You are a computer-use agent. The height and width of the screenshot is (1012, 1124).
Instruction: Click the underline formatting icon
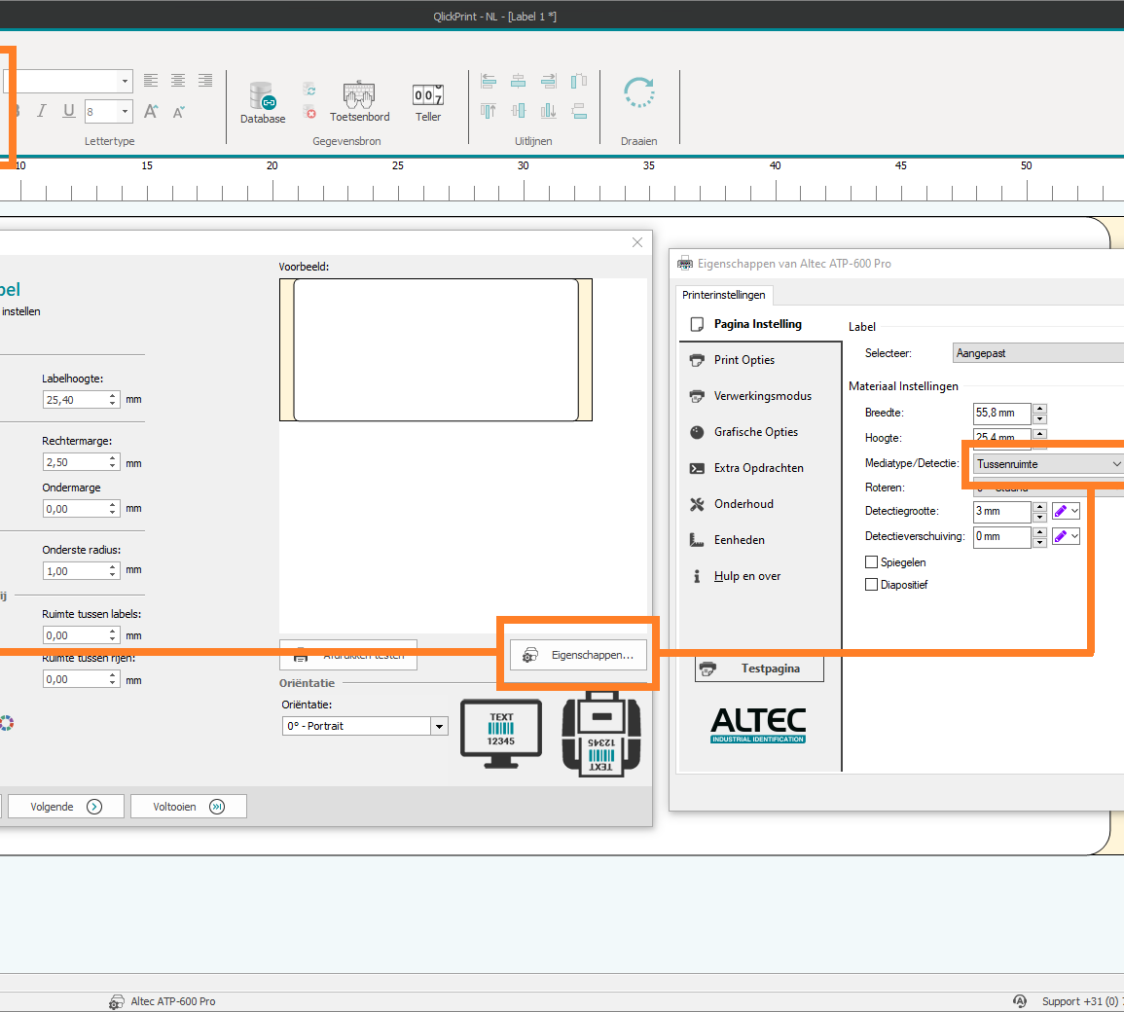[x=69, y=111]
